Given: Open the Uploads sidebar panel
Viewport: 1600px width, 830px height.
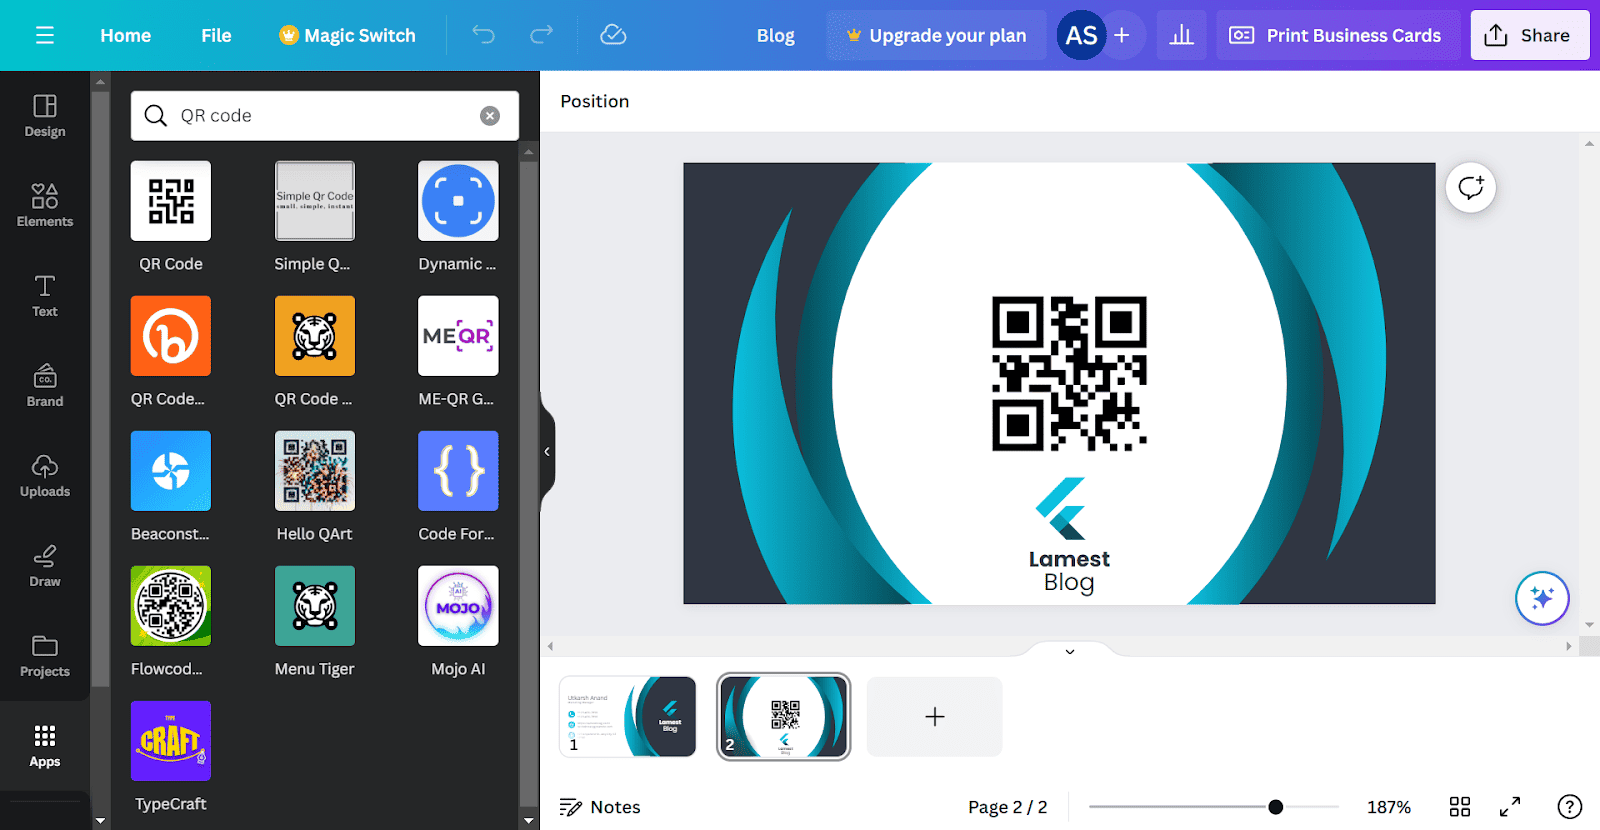Looking at the screenshot, I should 45,476.
